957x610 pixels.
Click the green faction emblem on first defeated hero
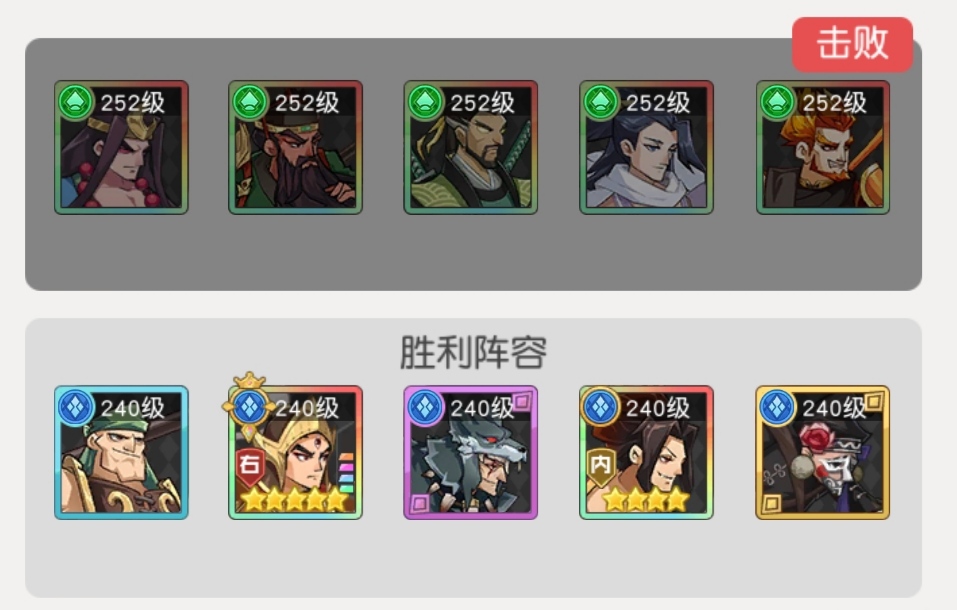click(x=76, y=102)
